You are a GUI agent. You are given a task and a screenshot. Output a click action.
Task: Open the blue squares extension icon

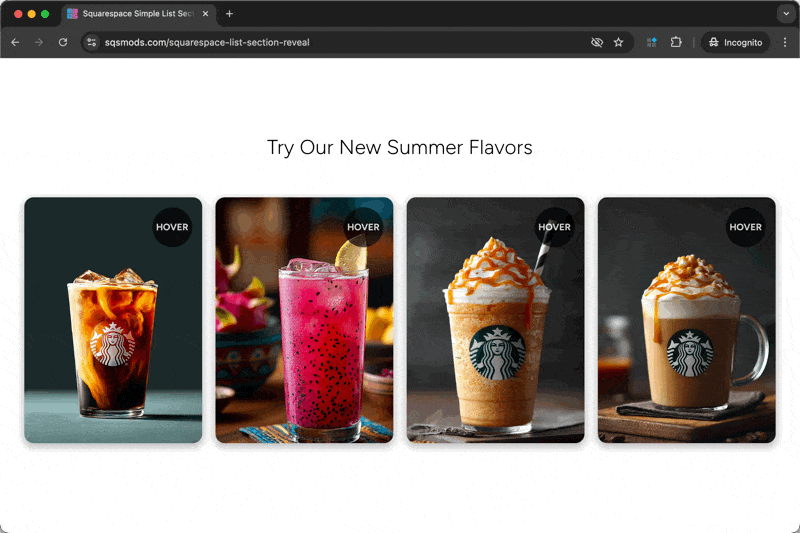pos(652,42)
